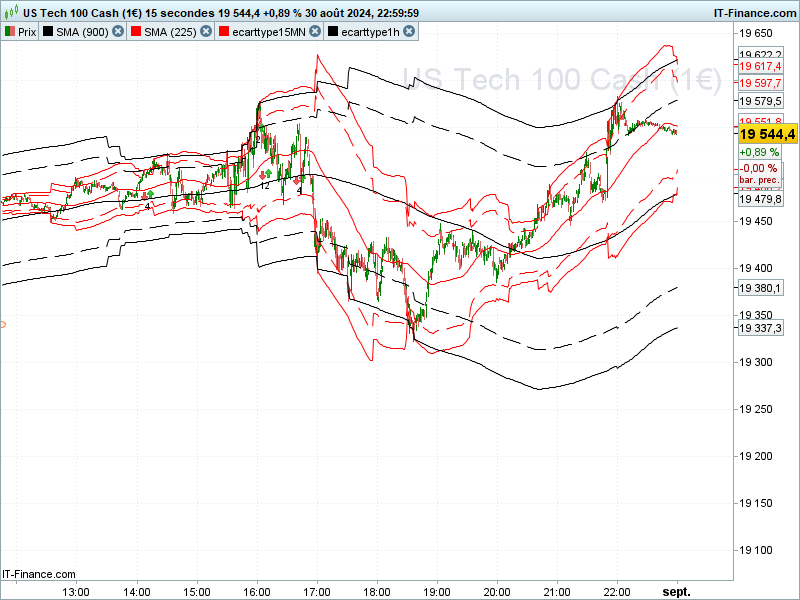Click the 19 380,1 price label

760,288
